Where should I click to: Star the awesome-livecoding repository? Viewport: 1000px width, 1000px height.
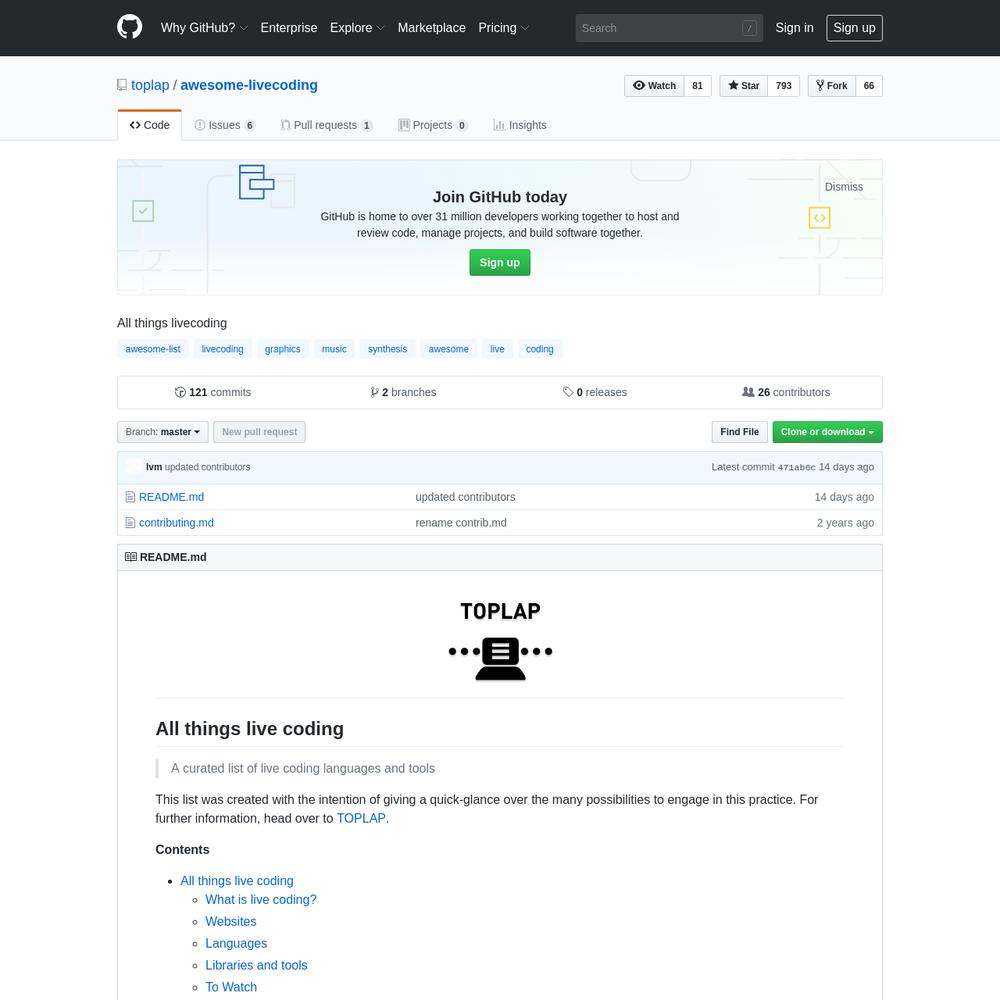[x=744, y=85]
